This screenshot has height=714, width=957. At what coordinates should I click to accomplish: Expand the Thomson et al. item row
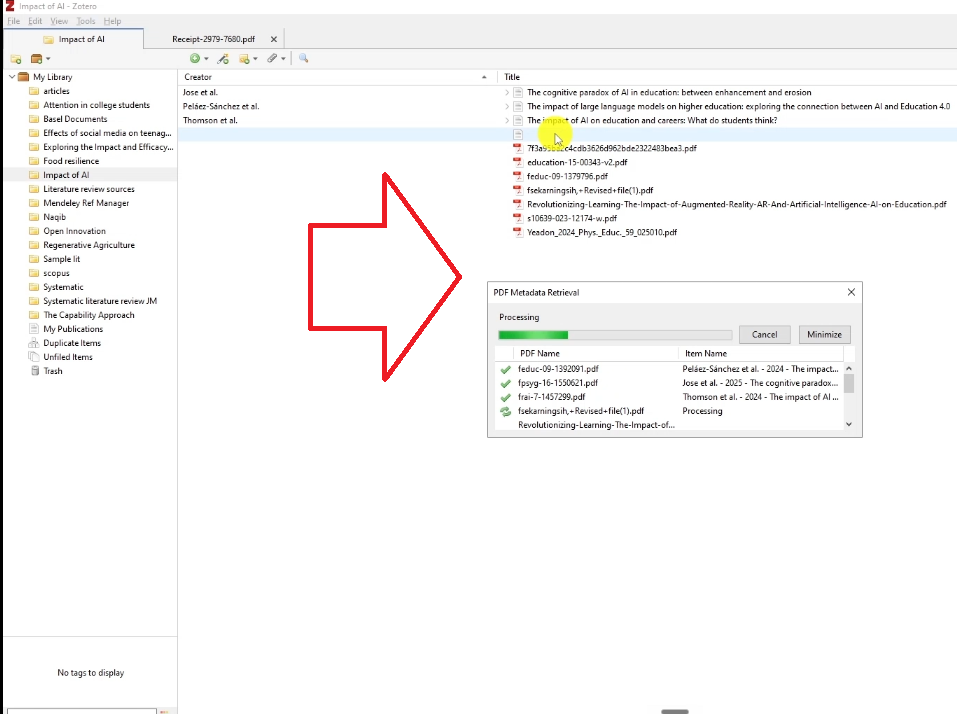507,121
